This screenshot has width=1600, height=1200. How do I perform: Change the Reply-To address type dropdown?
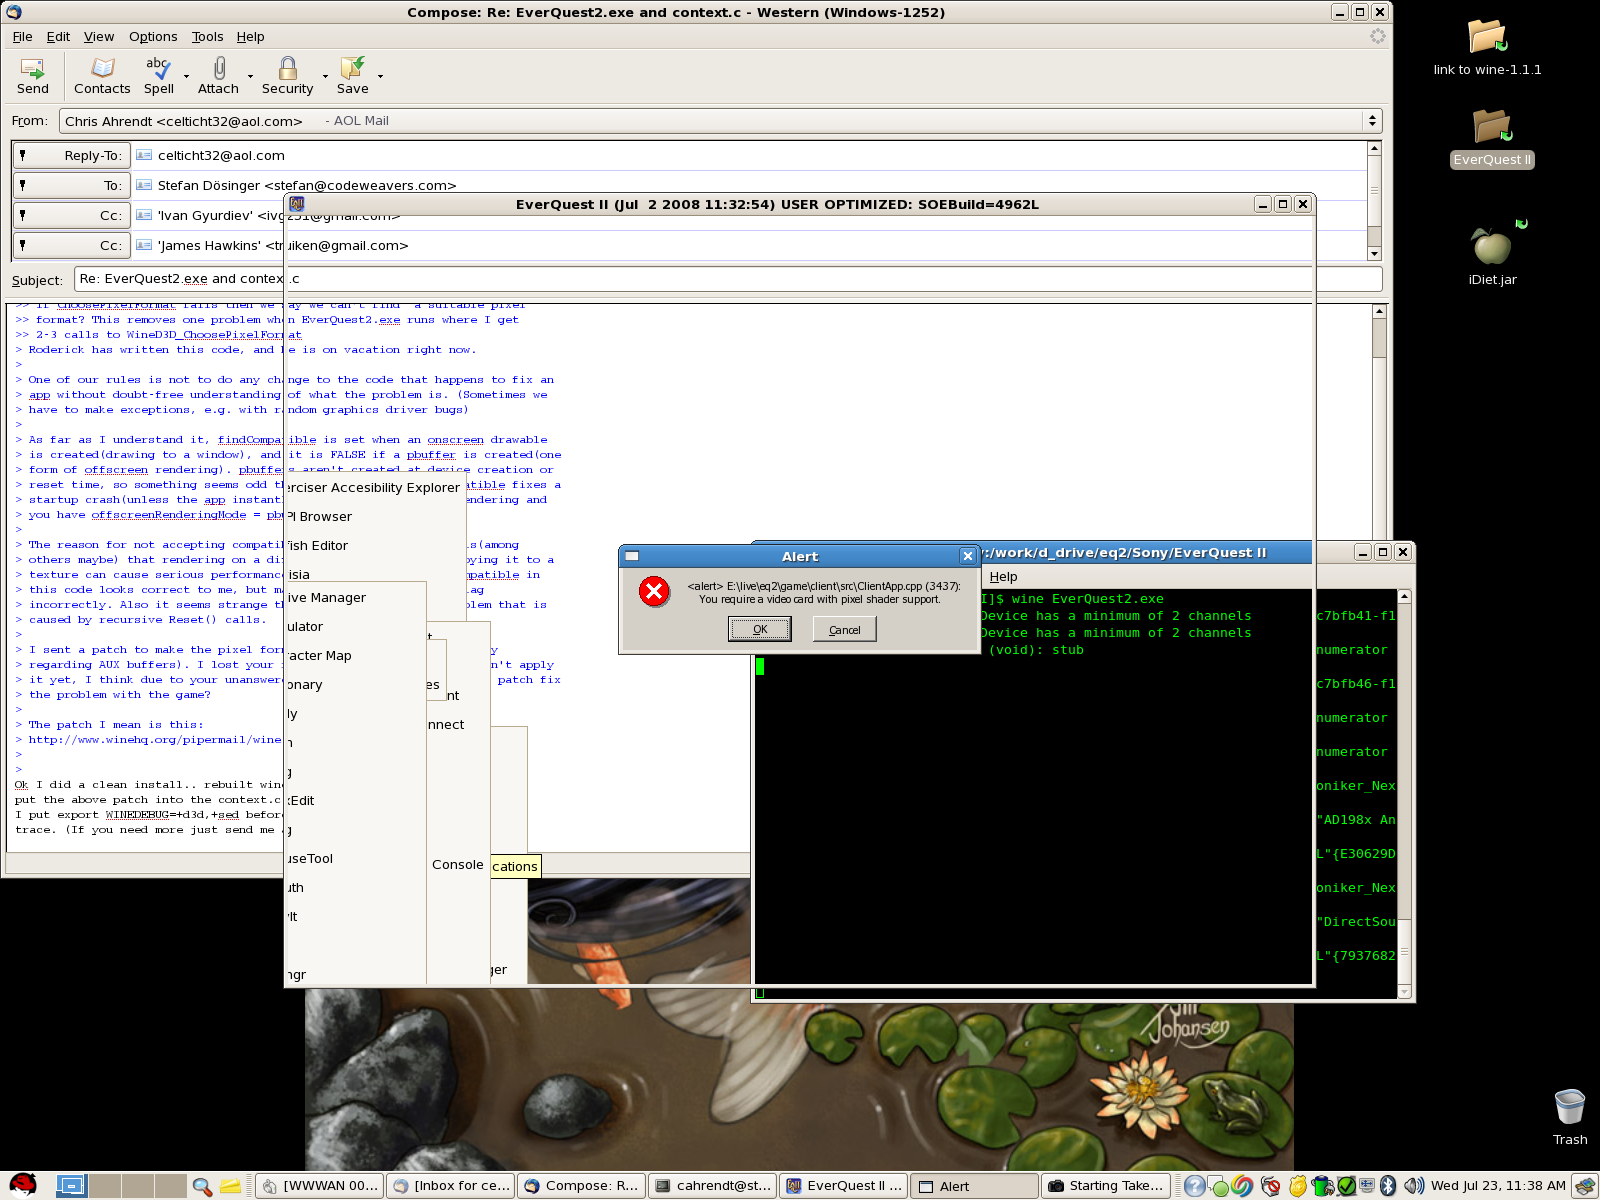tap(72, 156)
